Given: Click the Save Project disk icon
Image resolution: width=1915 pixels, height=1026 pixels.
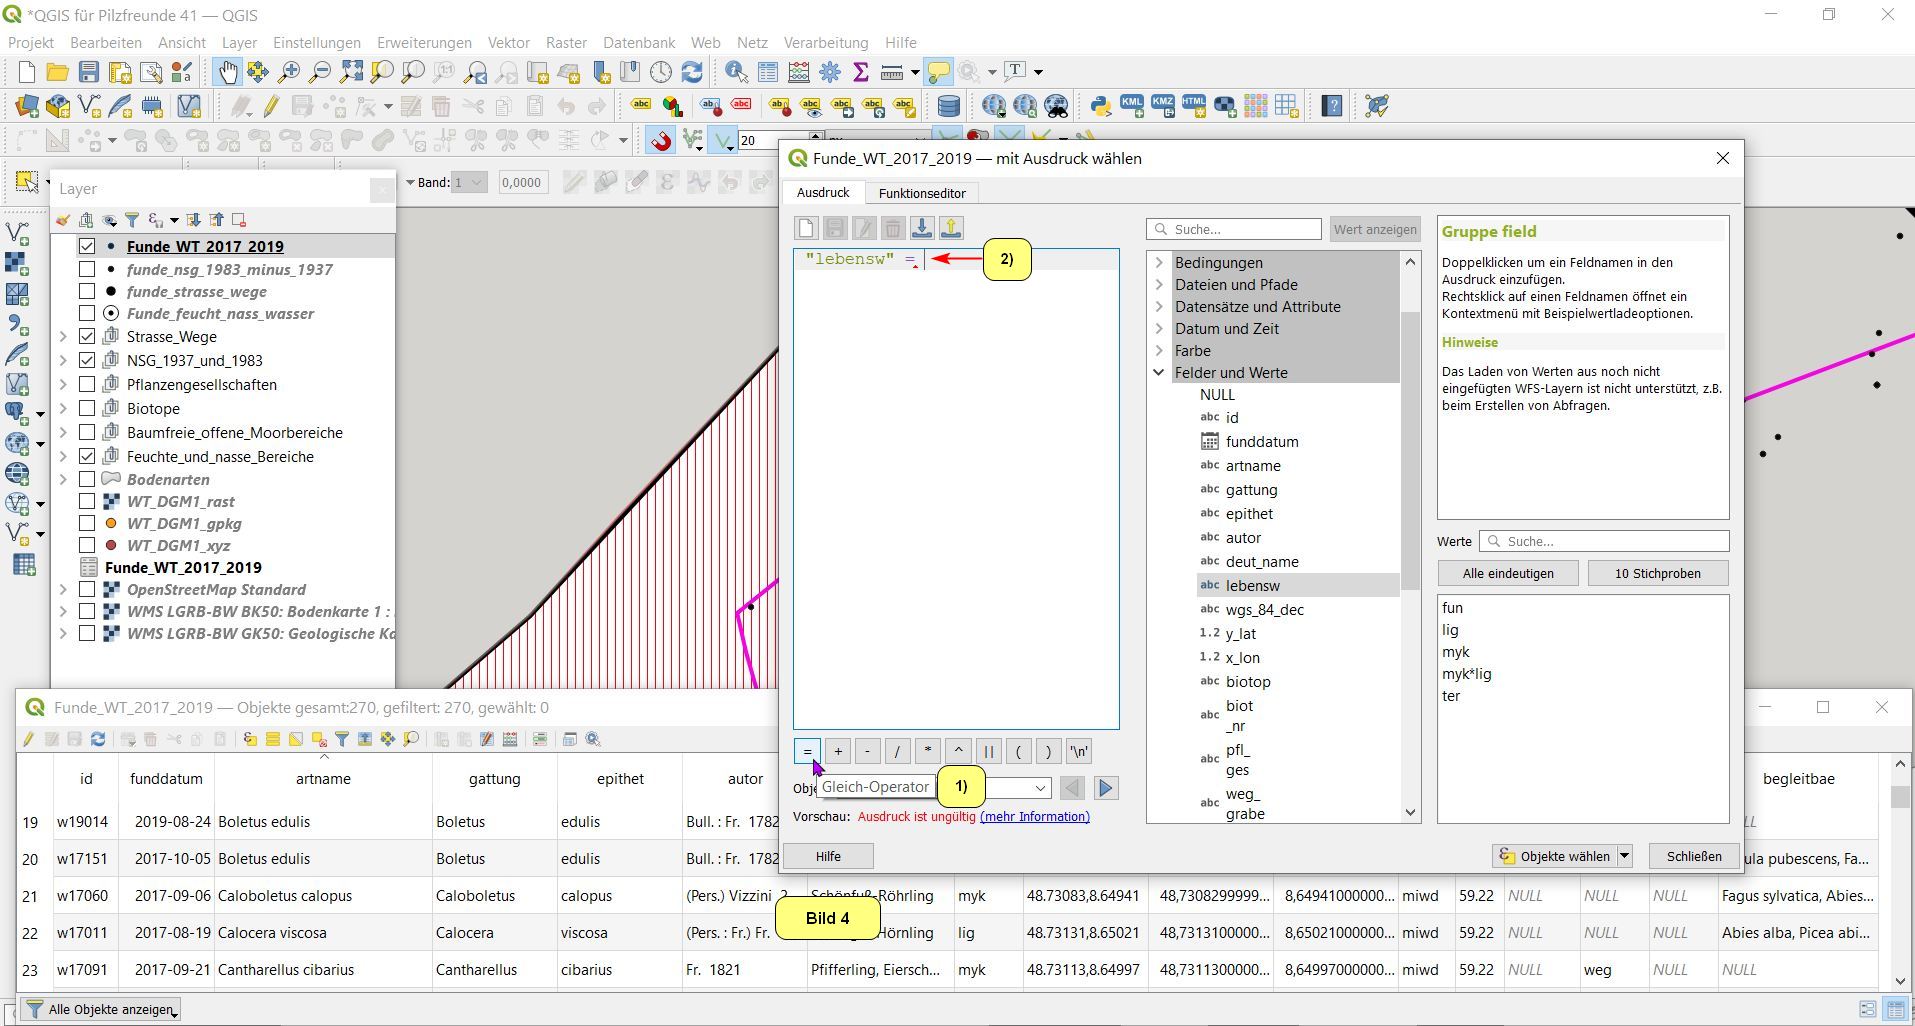Looking at the screenshot, I should 89,72.
